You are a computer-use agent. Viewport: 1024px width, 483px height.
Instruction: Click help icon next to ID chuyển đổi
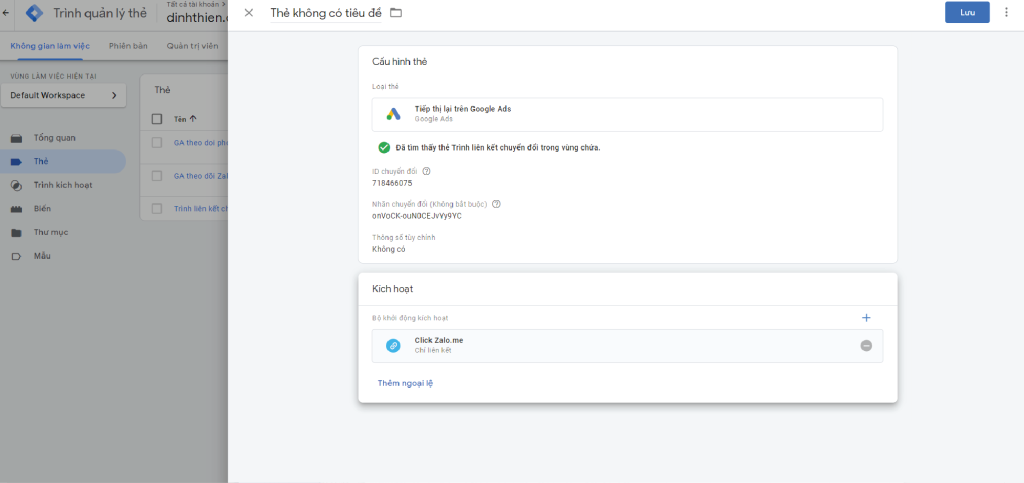[427, 171]
